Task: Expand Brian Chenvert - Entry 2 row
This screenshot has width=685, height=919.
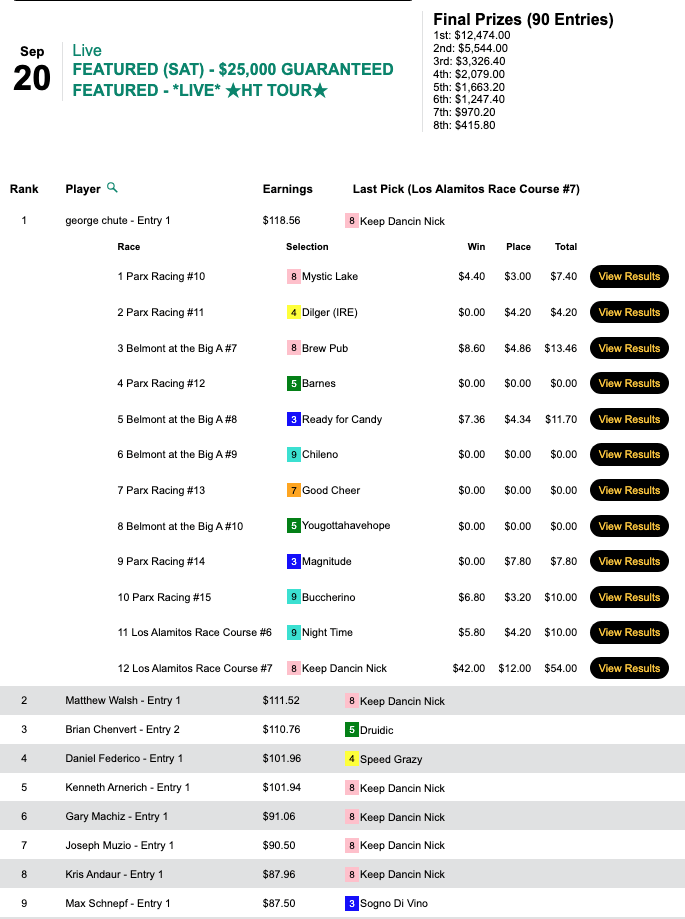Action: coord(122,730)
